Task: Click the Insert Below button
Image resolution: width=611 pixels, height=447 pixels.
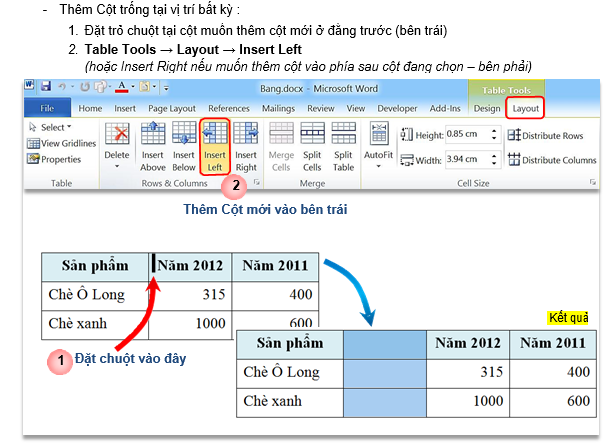Action: pos(184,145)
